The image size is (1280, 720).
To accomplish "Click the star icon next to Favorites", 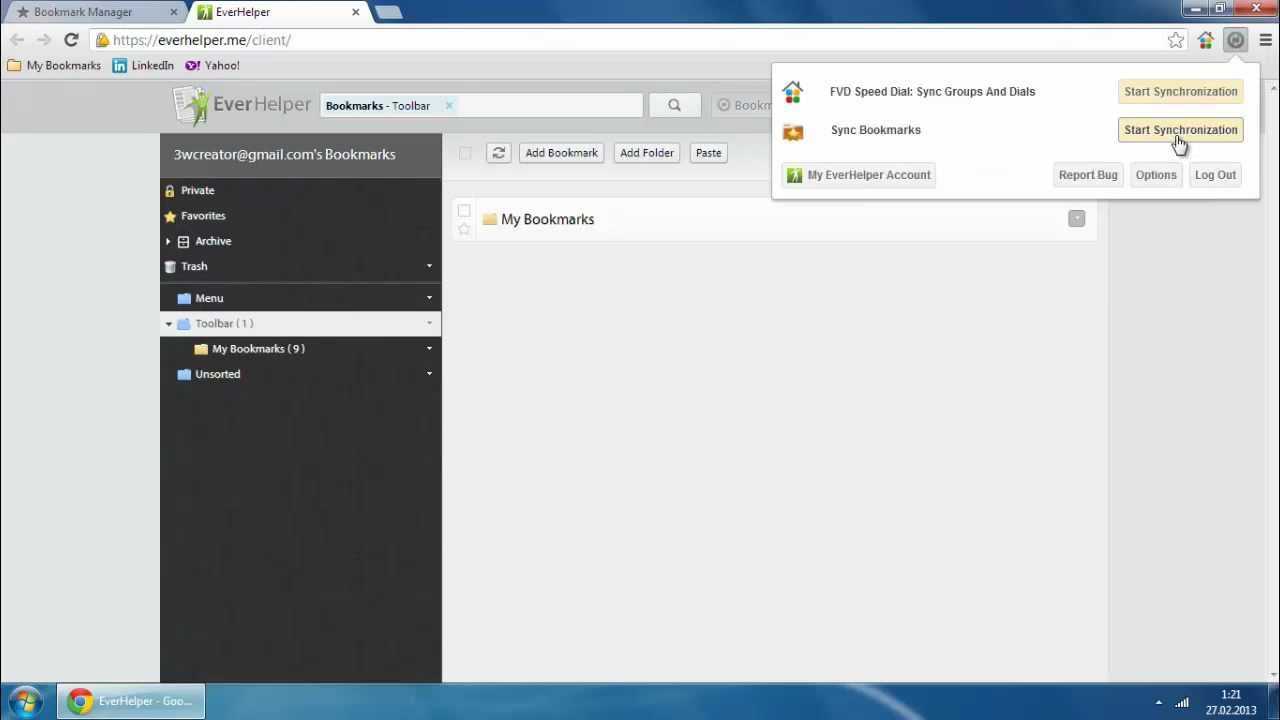I will click(170, 216).
